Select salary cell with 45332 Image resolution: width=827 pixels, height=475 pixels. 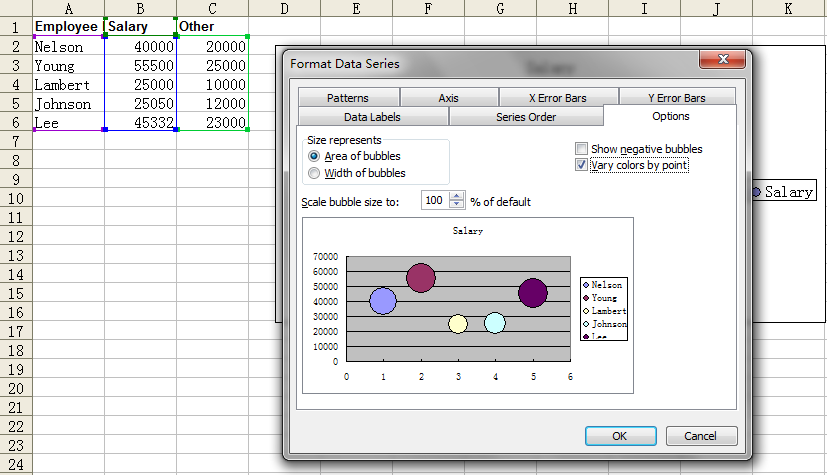pyautogui.click(x=140, y=122)
